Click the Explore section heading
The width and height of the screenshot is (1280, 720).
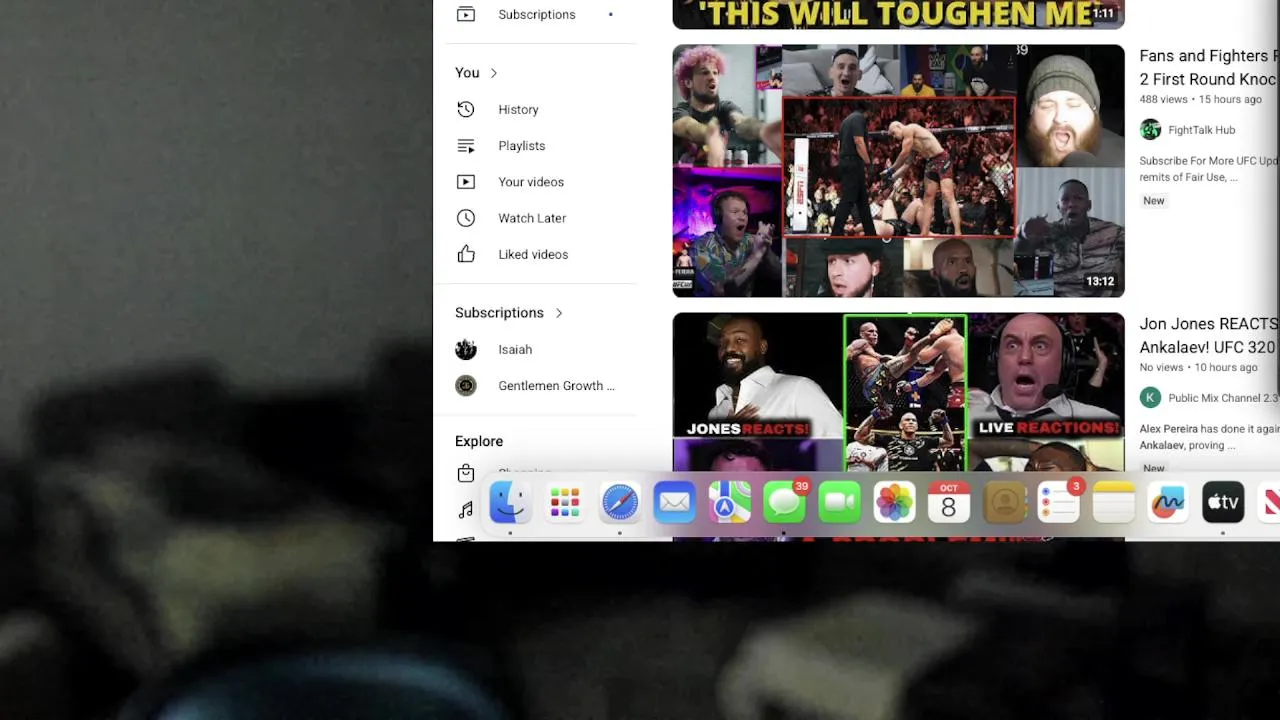tap(479, 441)
